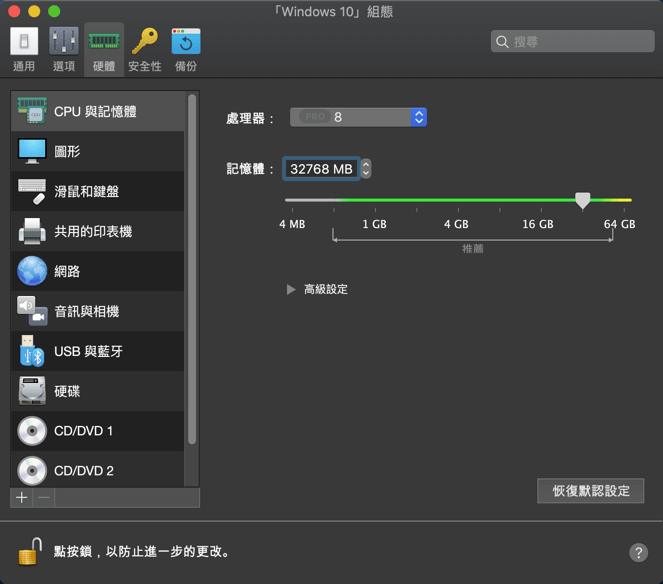Select the 圖形 row text
The height and width of the screenshot is (584, 663).
point(67,151)
